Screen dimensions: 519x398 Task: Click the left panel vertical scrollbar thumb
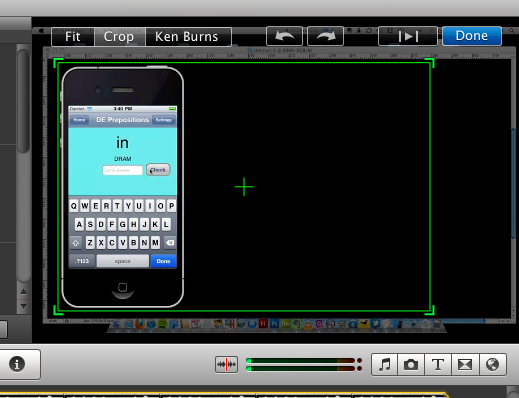(x=23, y=101)
